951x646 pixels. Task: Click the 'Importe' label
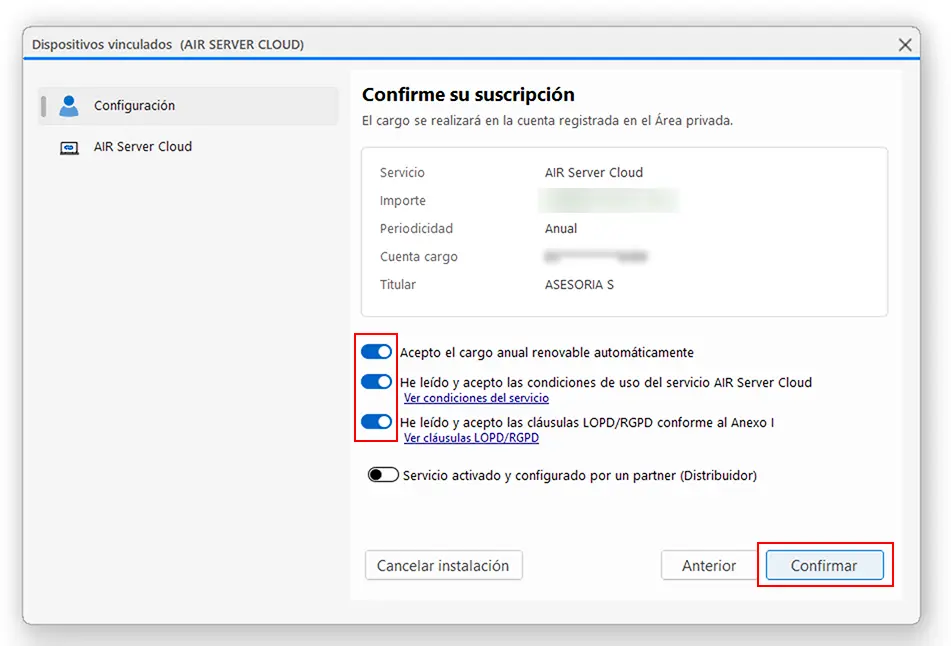coord(403,201)
